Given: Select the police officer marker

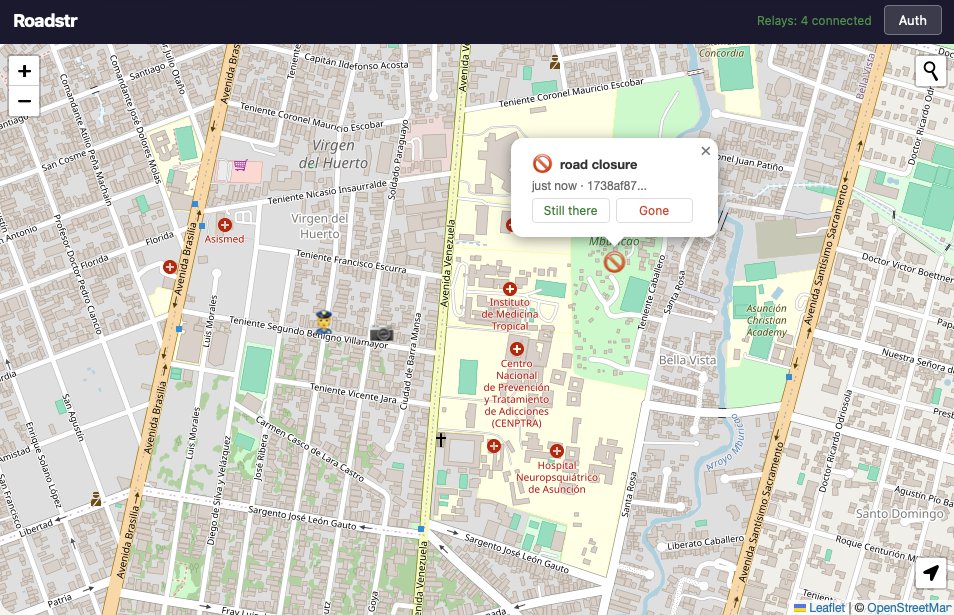Looking at the screenshot, I should 324,321.
